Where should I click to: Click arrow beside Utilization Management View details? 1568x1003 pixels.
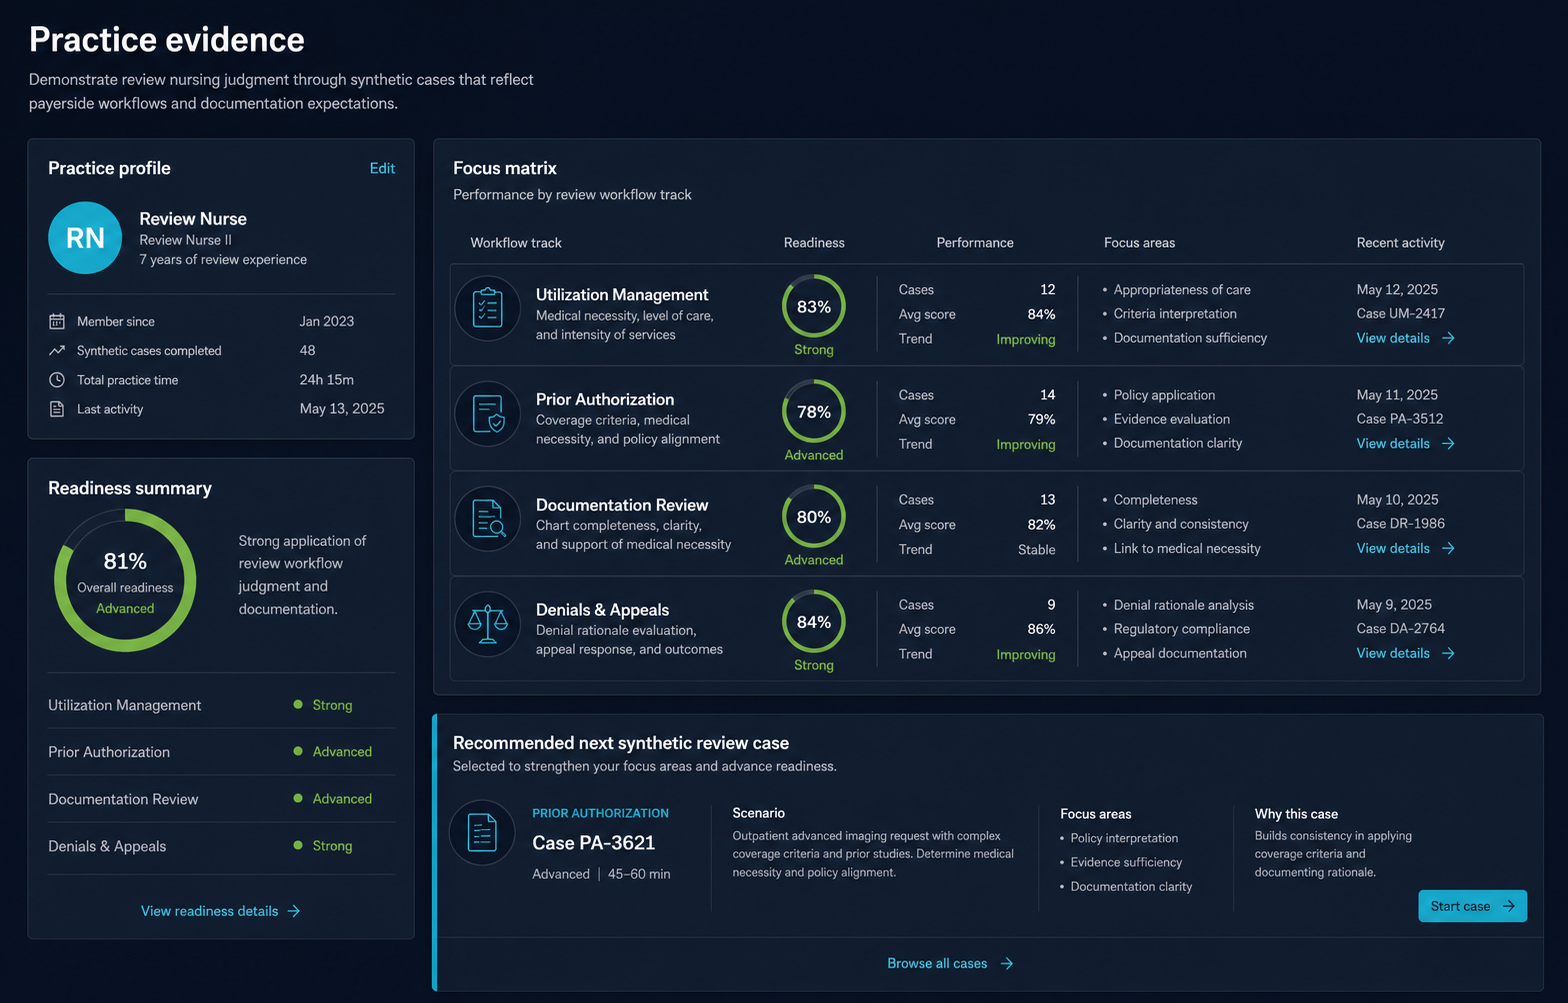pyautogui.click(x=1448, y=338)
